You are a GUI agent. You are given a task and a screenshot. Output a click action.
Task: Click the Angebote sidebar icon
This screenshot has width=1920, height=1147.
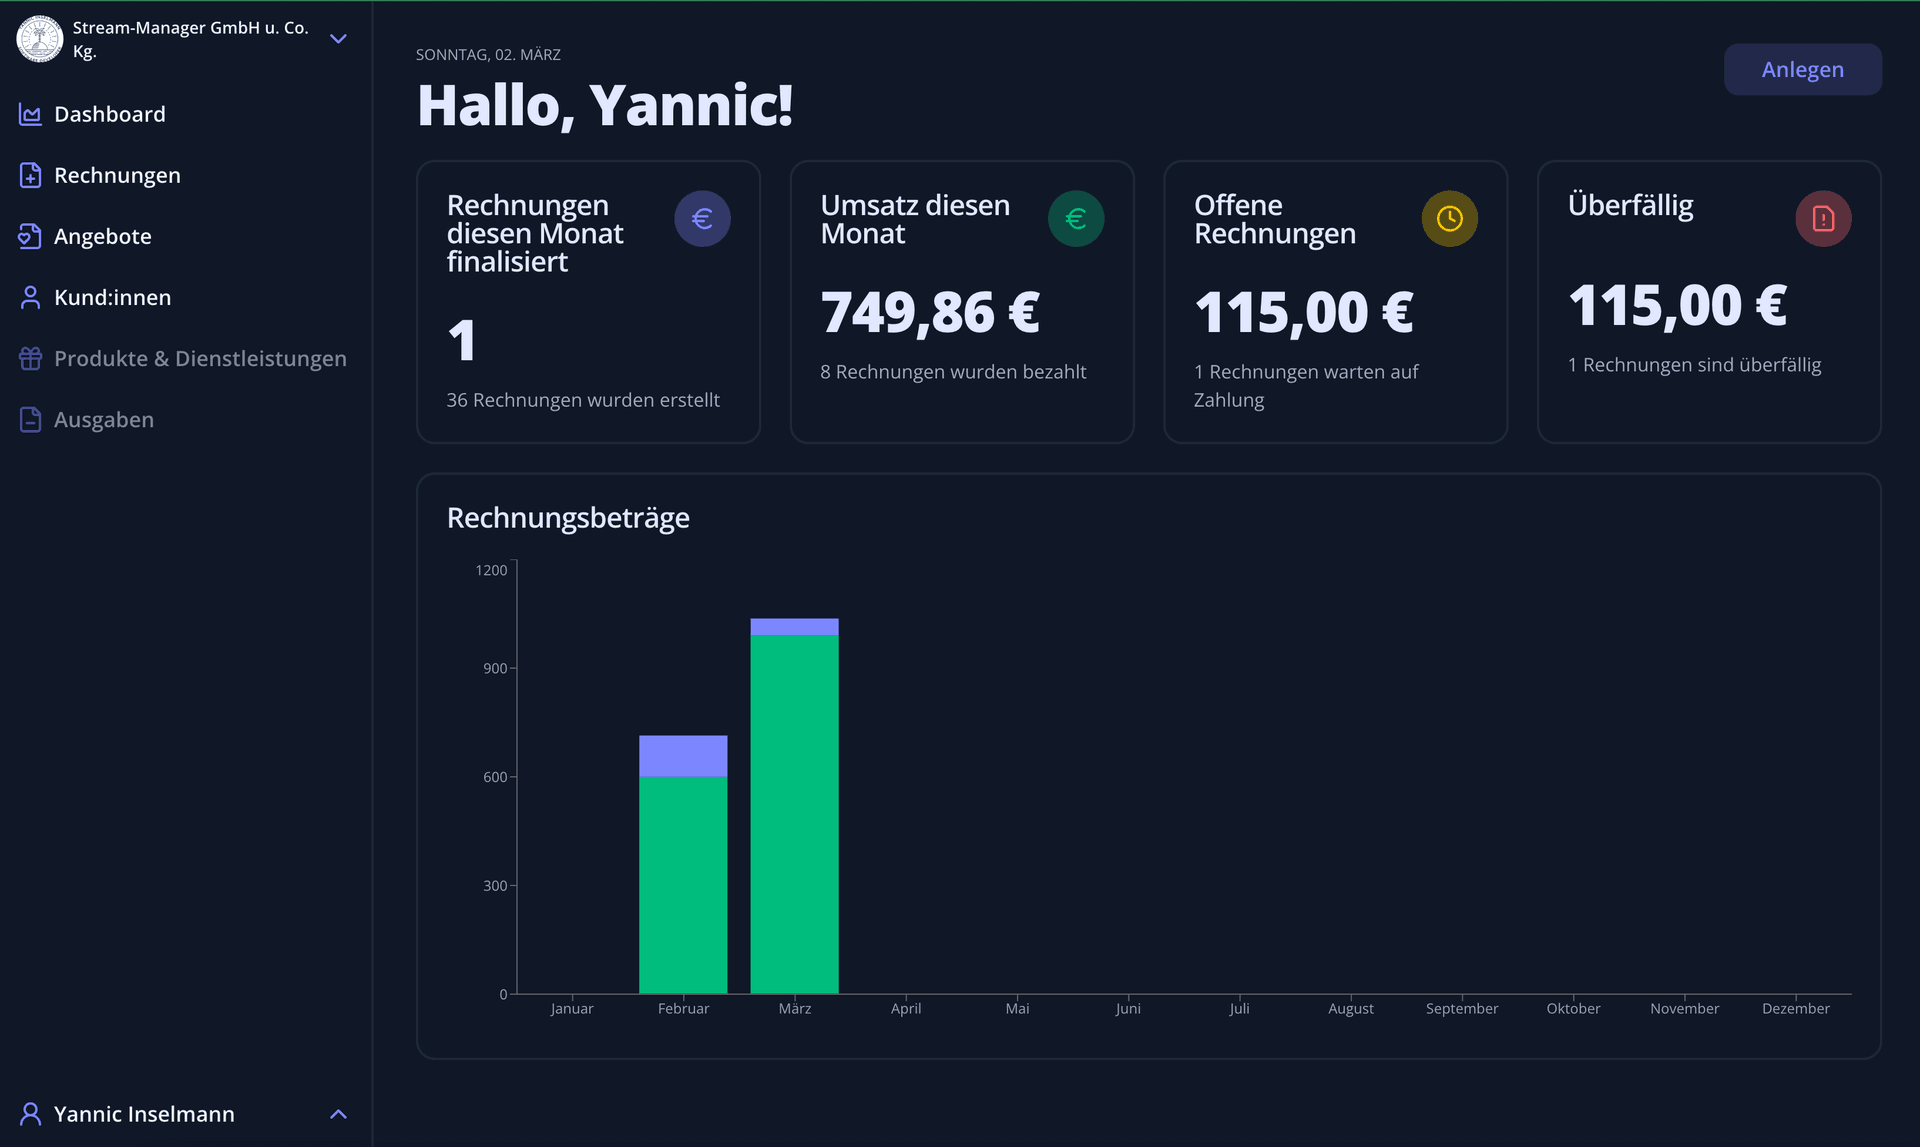30,237
